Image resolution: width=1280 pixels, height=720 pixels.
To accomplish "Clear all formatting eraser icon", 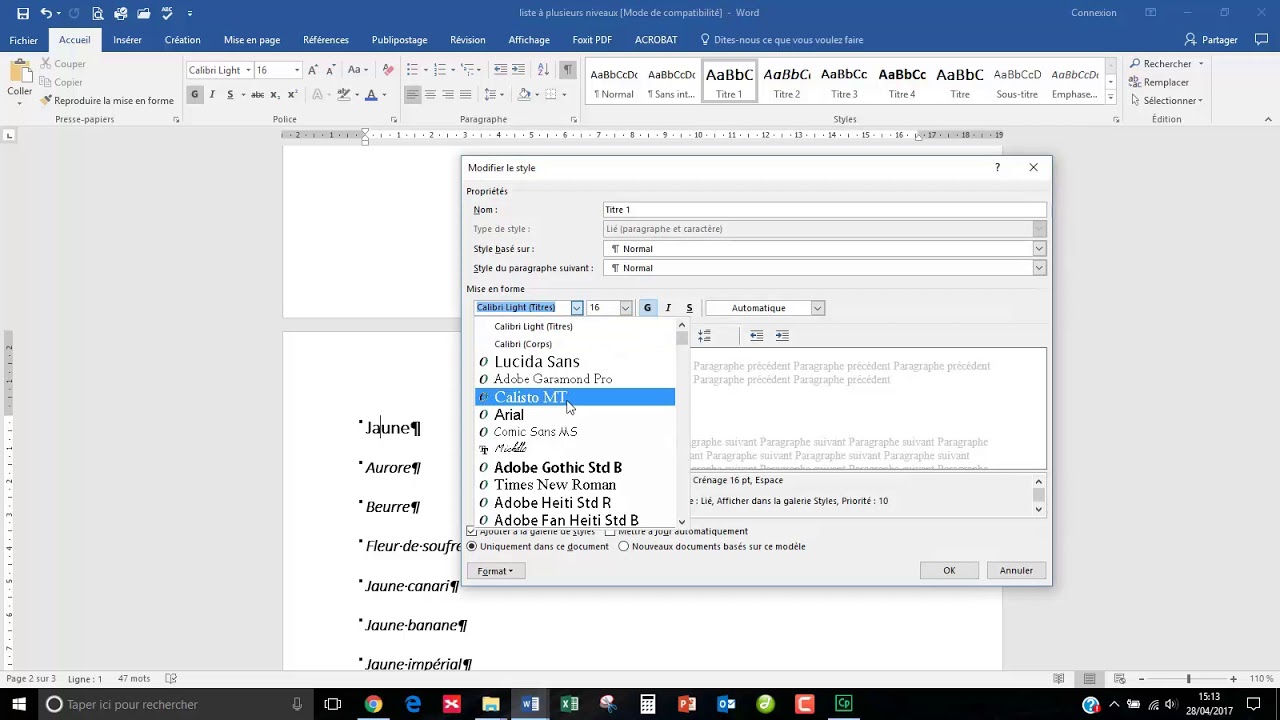I will (x=388, y=70).
